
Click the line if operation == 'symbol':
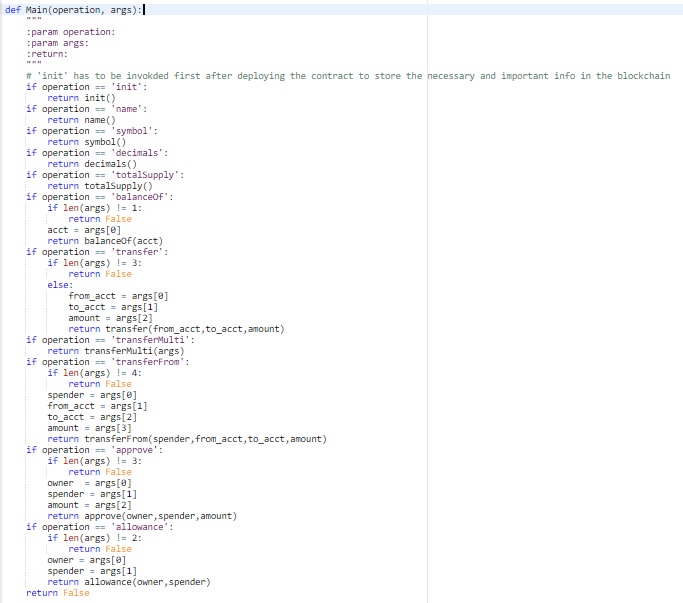(x=92, y=131)
